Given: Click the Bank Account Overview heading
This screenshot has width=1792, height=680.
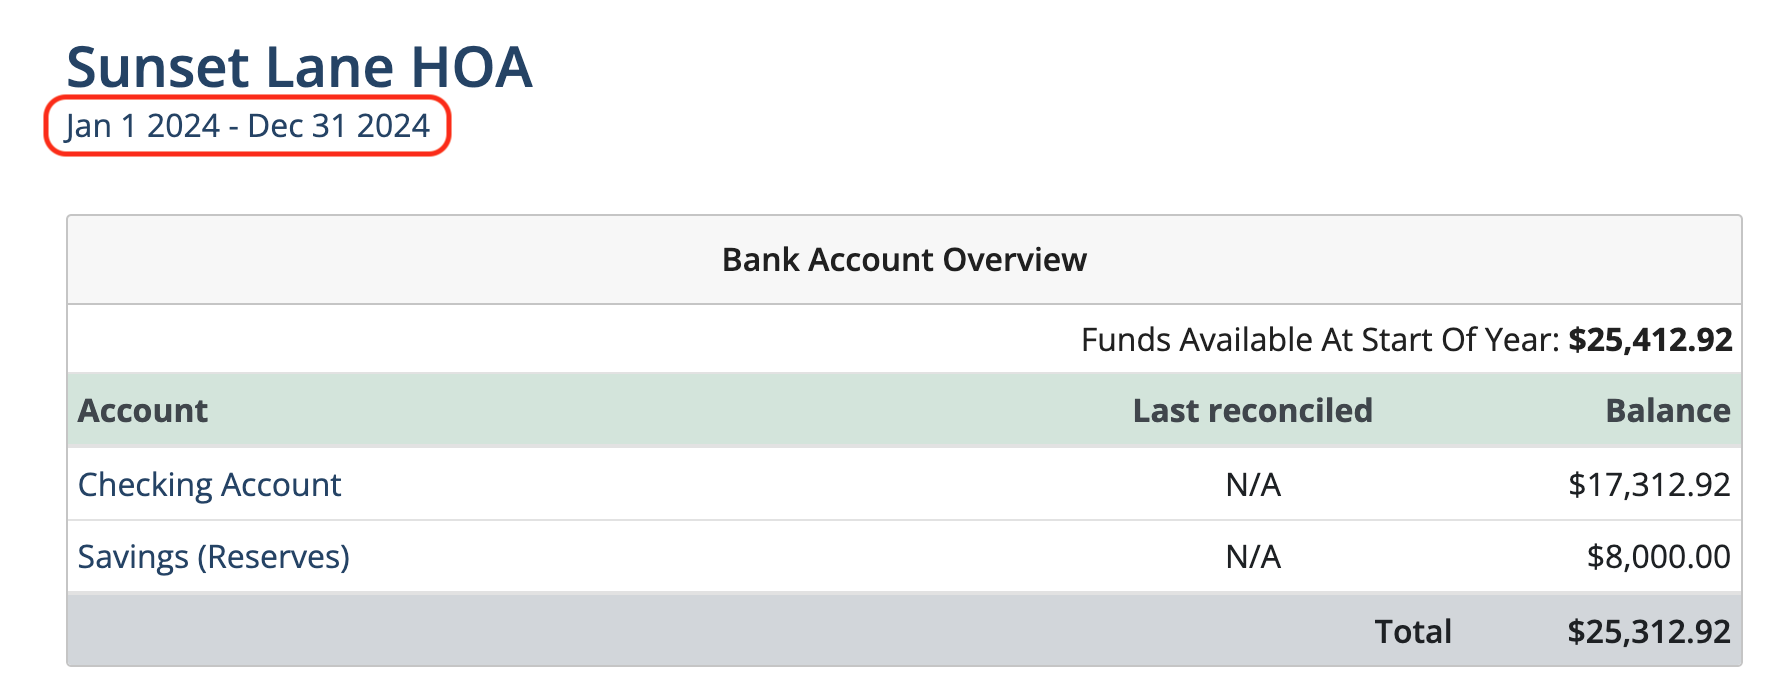Looking at the screenshot, I should coord(904,260).
